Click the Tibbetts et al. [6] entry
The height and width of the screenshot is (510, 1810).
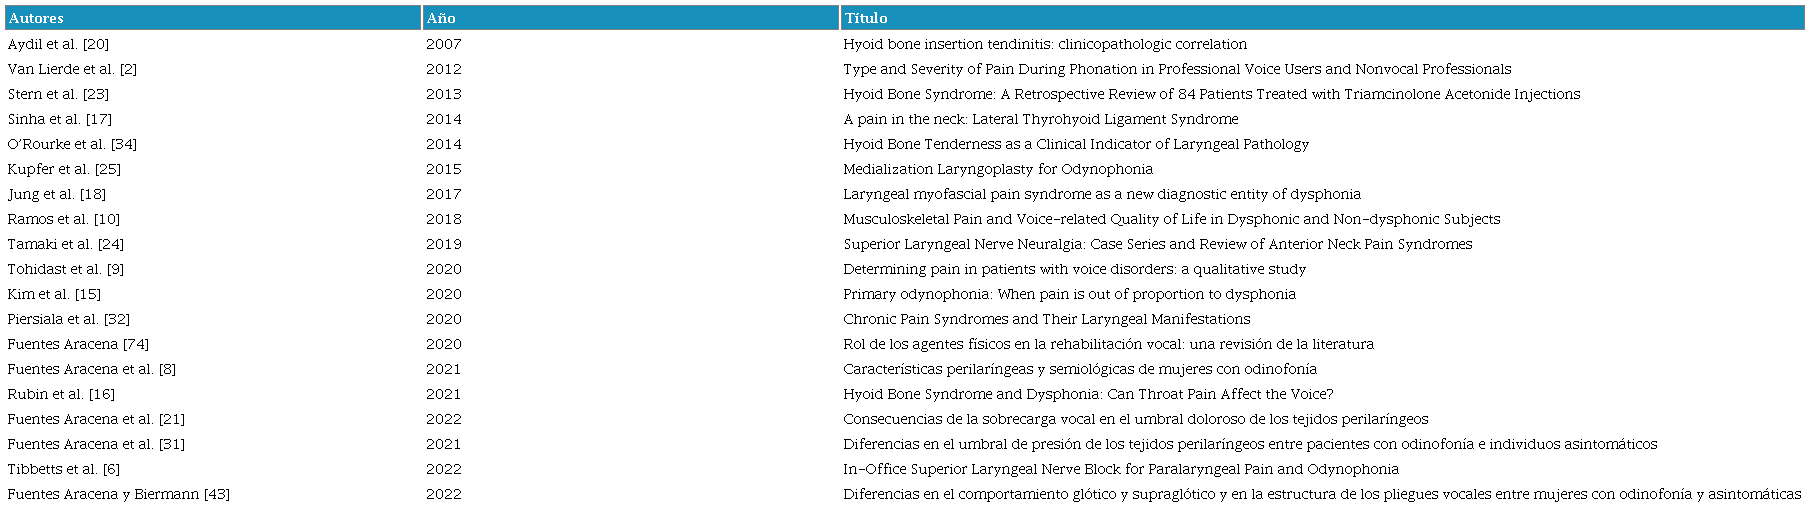tap(63, 469)
